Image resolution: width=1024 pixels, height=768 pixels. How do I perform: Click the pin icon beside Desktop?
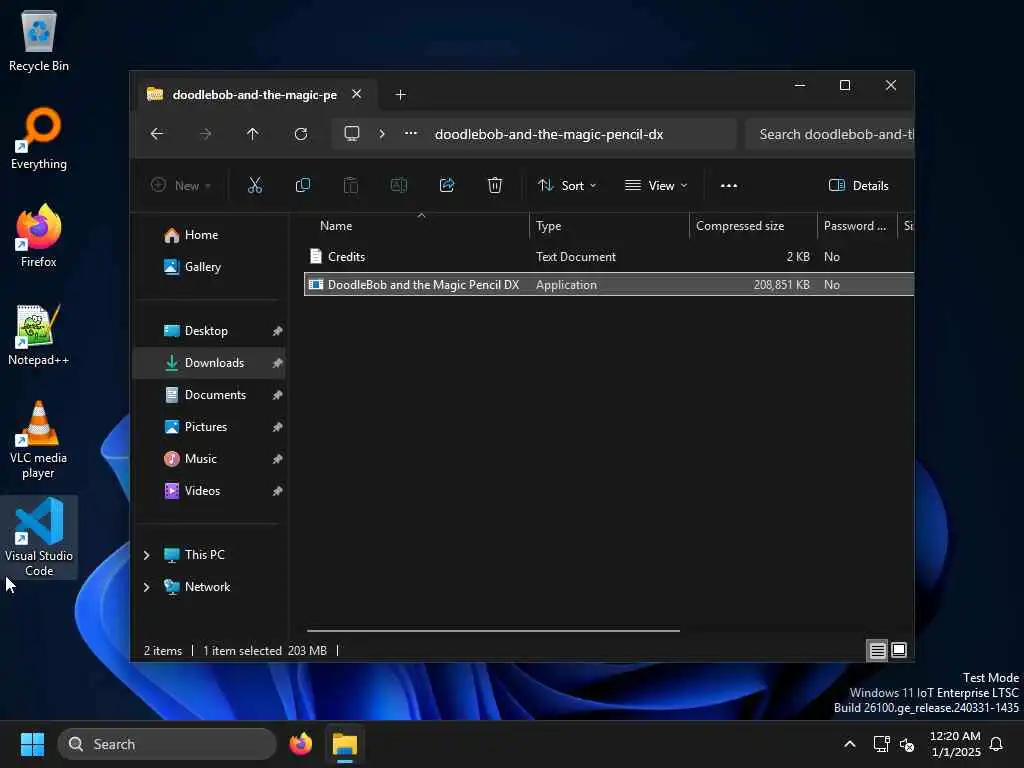(278, 331)
